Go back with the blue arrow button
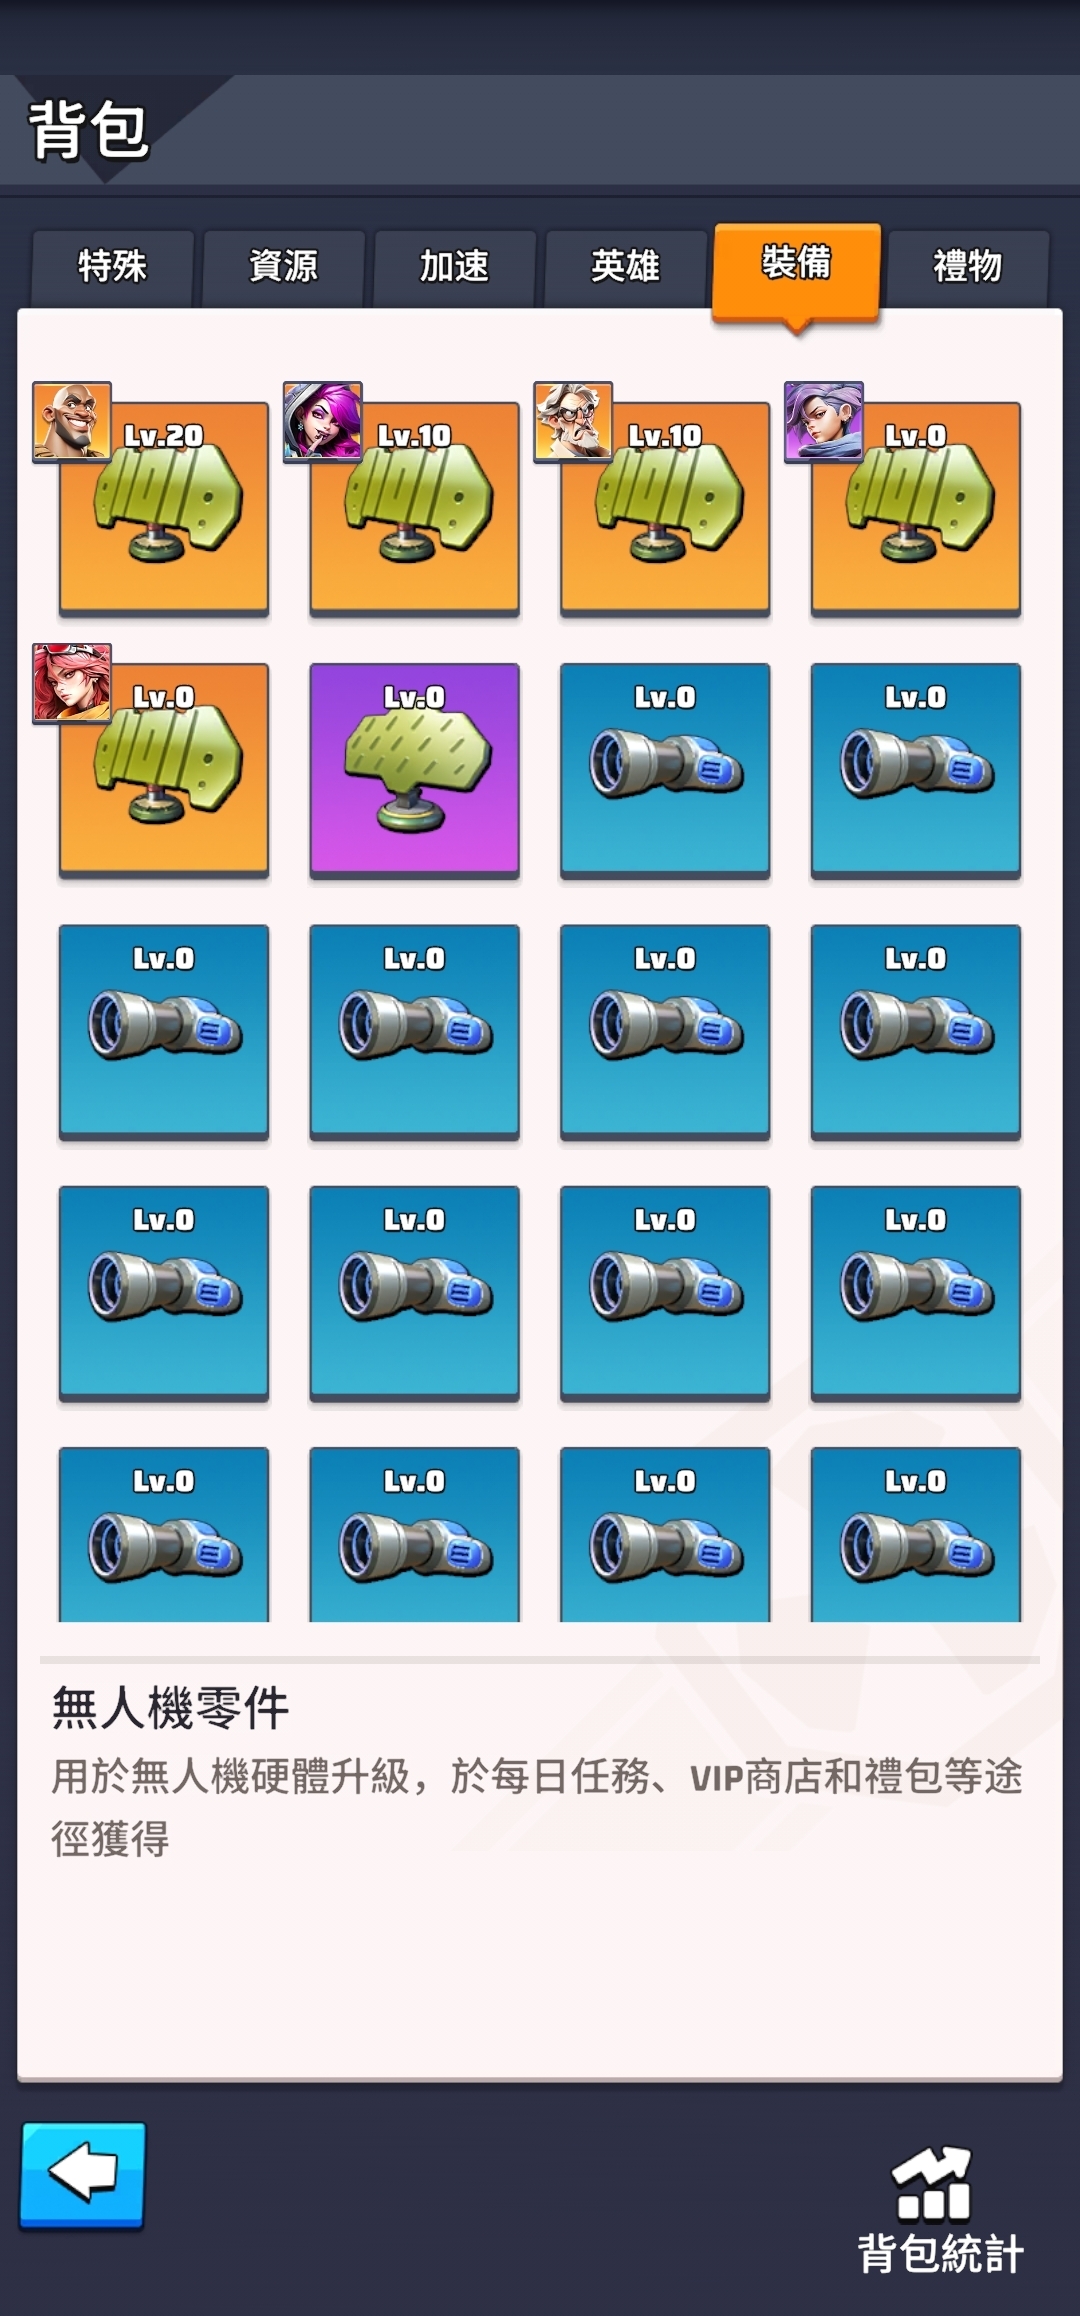This screenshot has height=2316, width=1080. tap(83, 2176)
